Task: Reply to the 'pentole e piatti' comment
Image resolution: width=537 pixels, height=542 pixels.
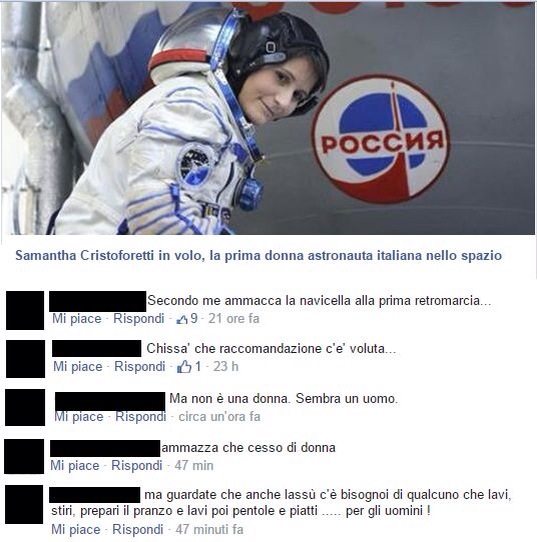Action: point(138,530)
